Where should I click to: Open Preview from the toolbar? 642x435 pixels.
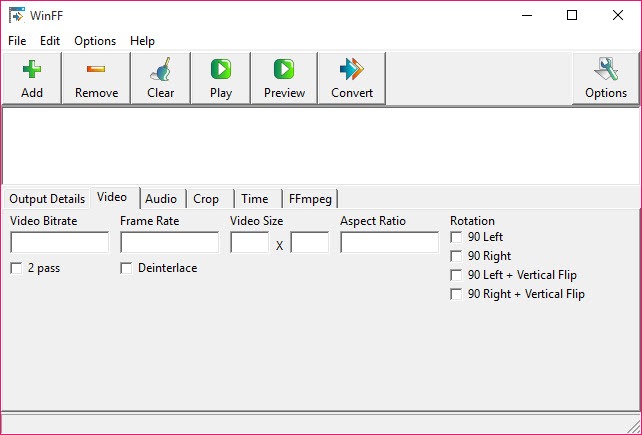(x=284, y=70)
